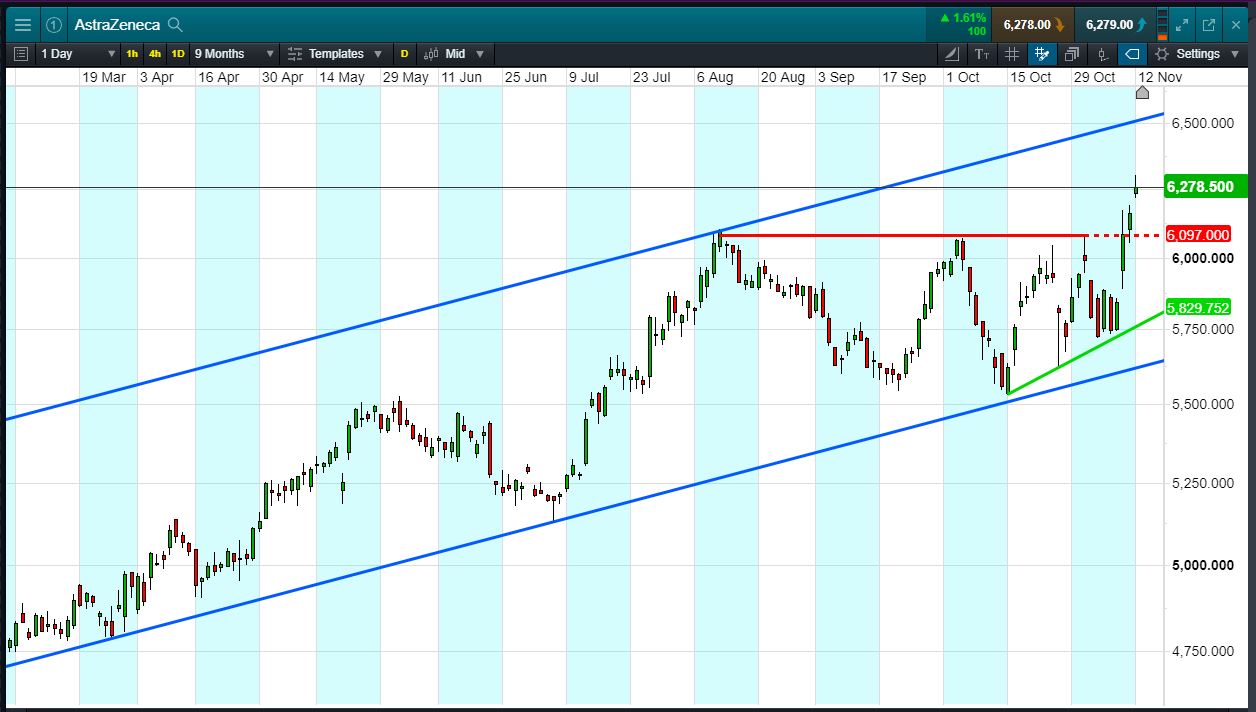This screenshot has width=1256, height=712.
Task: Expand the 1 Day interval dropdown
Action: click(x=78, y=54)
